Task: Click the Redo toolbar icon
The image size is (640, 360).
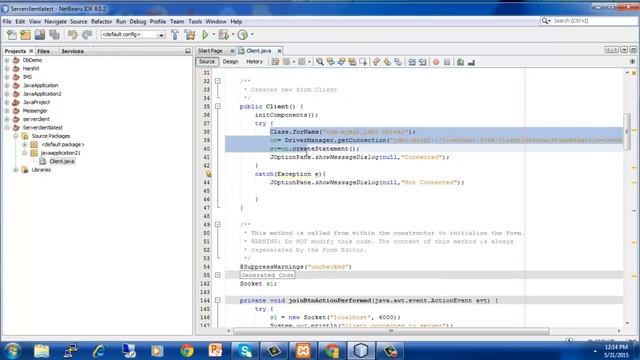Action: pyautogui.click(x=87, y=35)
